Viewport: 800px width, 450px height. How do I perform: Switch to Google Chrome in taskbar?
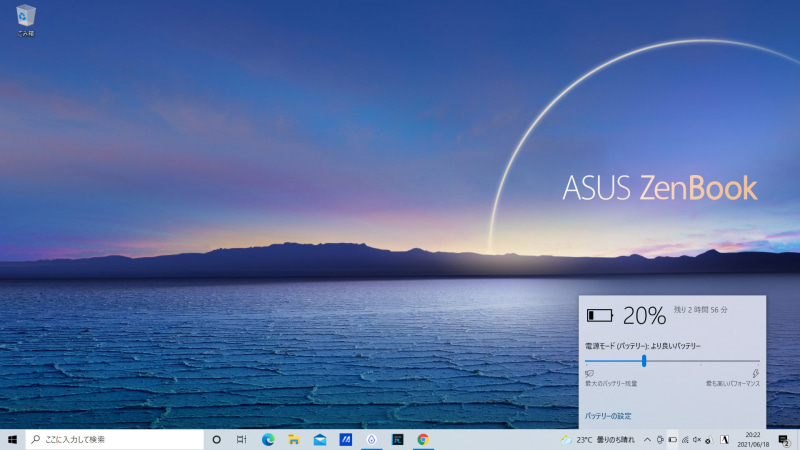point(423,439)
